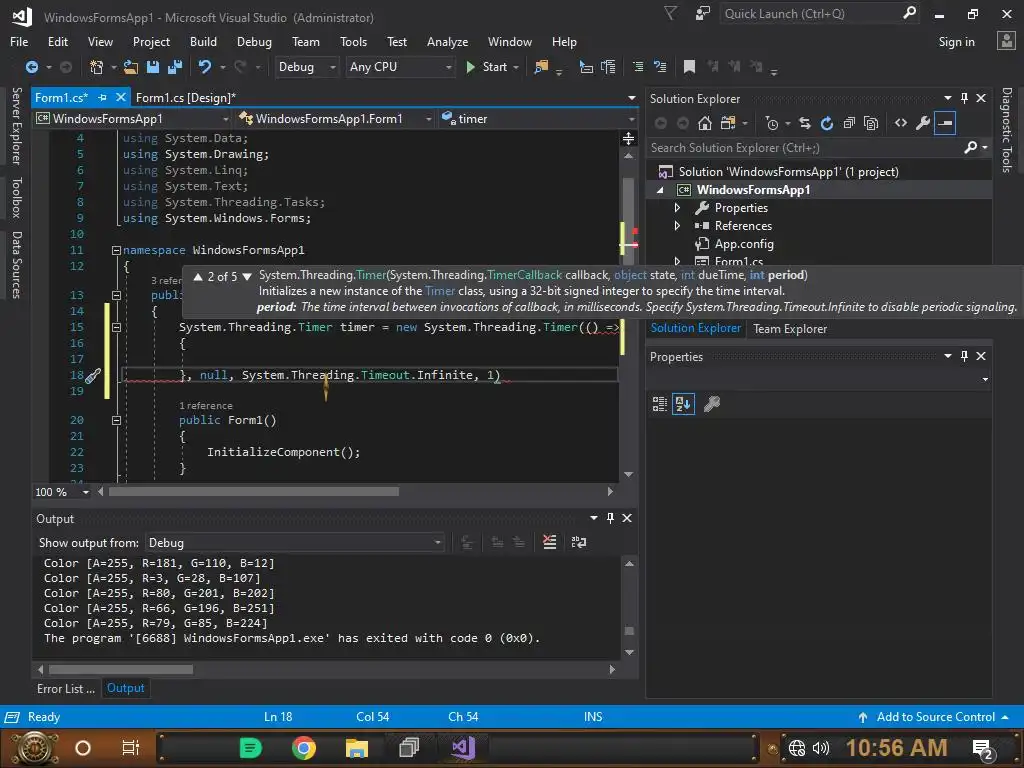
Task: Click the Find in Files toolbar icon
Action: pyautogui.click(x=541, y=67)
